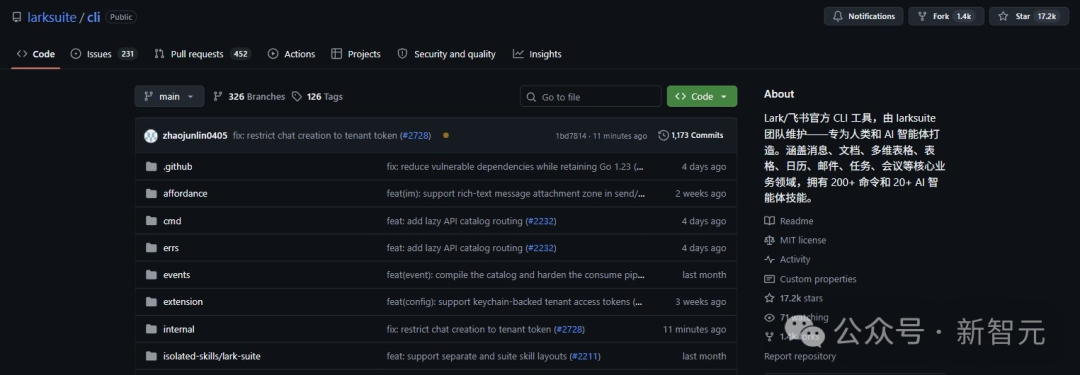This screenshot has width=1080, height=375.
Task: Open the MIT license link
Action: (x=802, y=241)
